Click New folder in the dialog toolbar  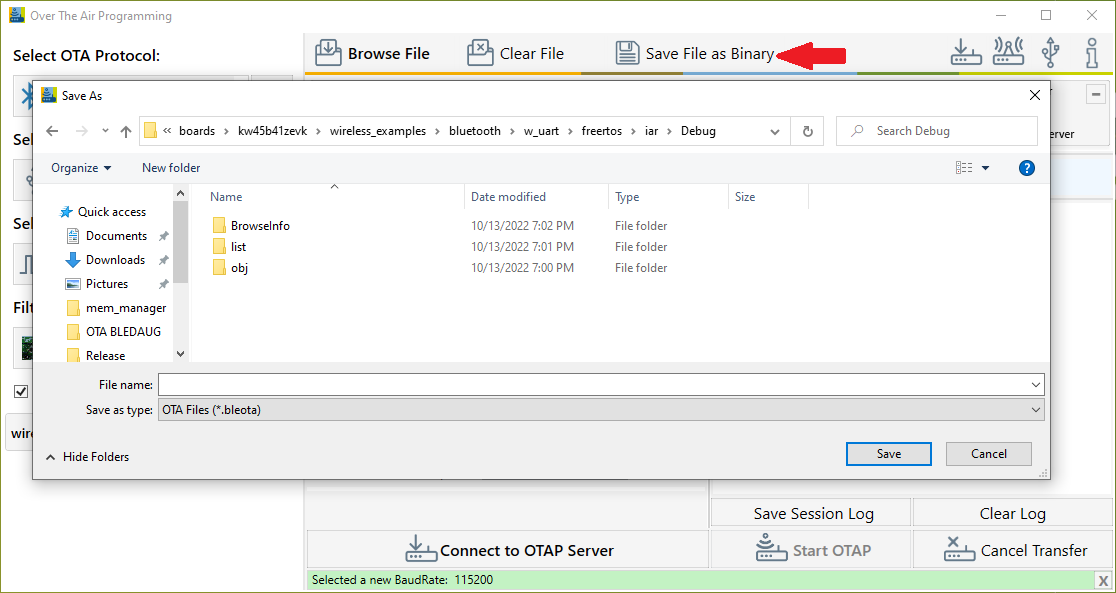tap(171, 168)
